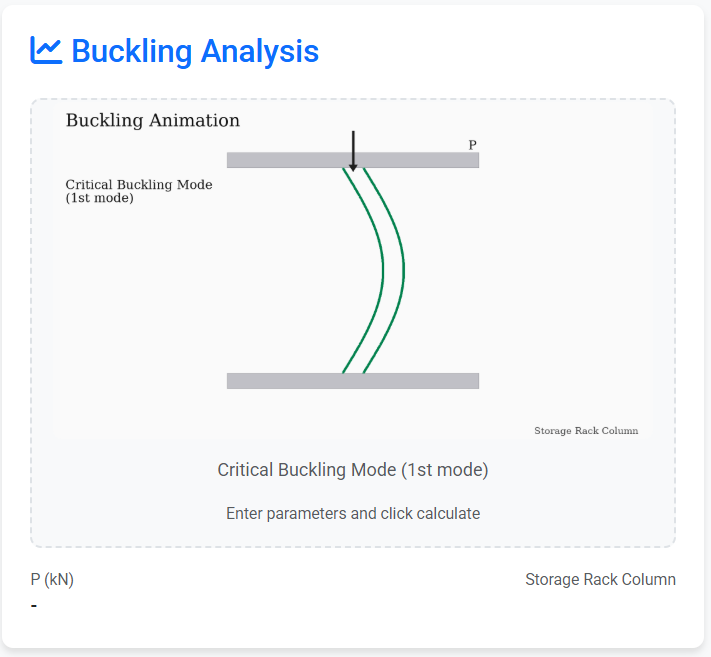Click the Buckling Animation plot title
The height and width of the screenshot is (657, 711).
[x=153, y=121]
